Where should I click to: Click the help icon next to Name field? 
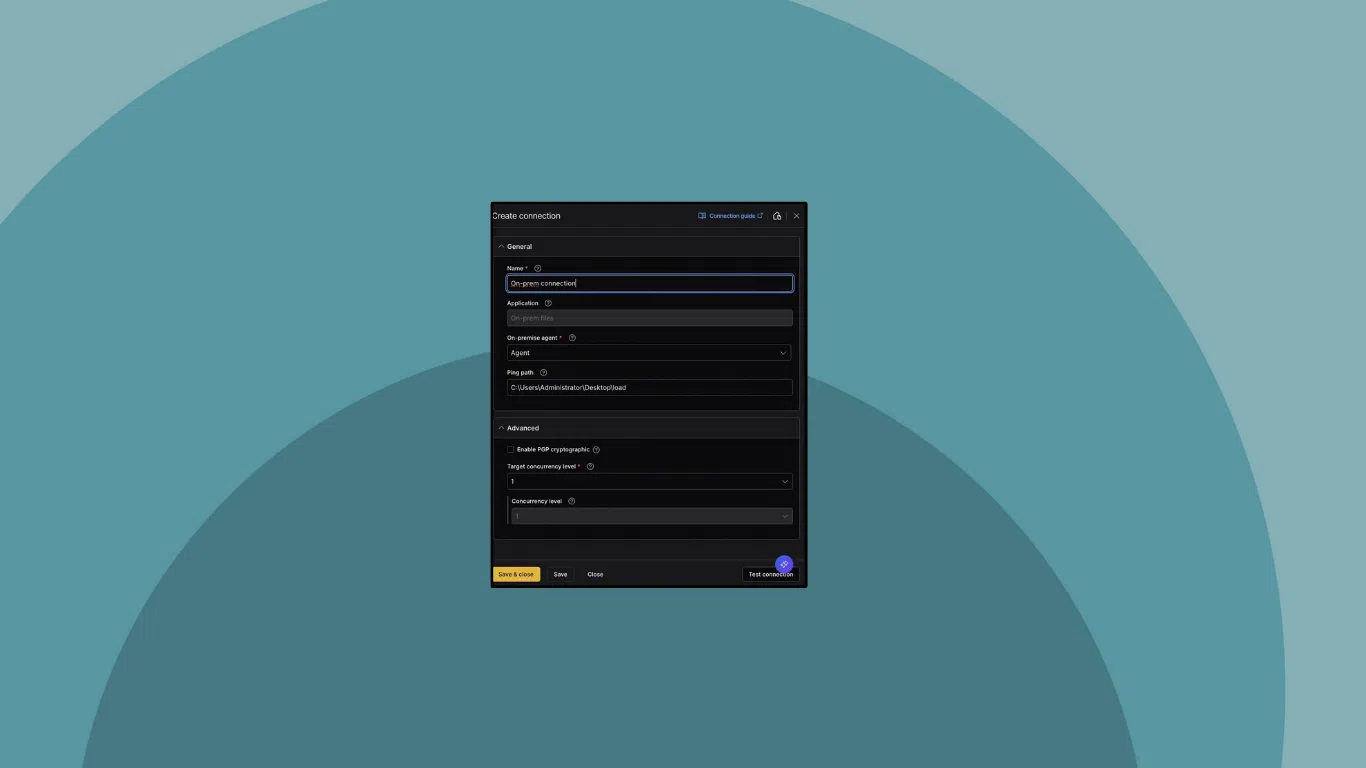click(537, 268)
